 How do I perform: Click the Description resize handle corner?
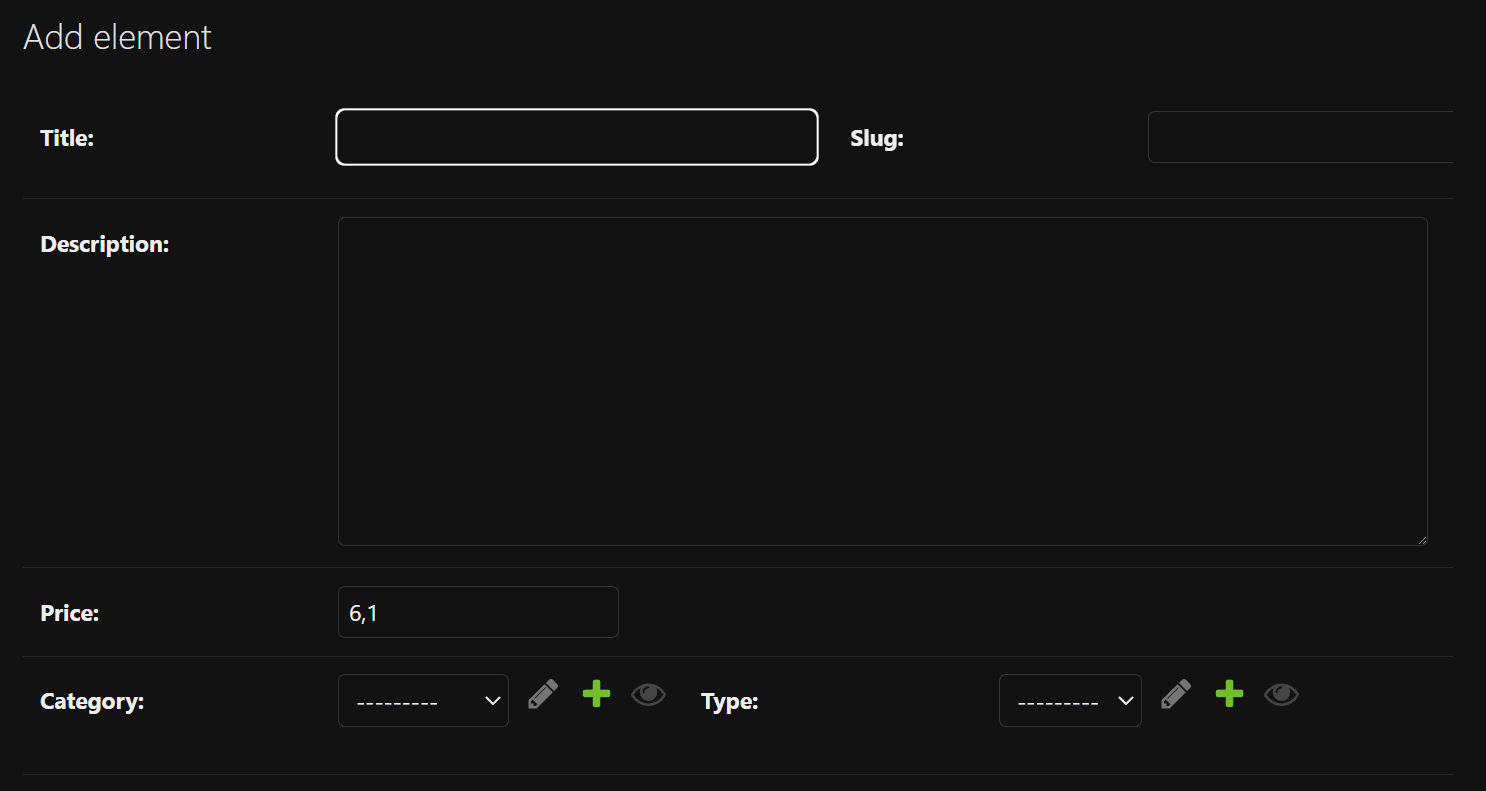click(1421, 539)
